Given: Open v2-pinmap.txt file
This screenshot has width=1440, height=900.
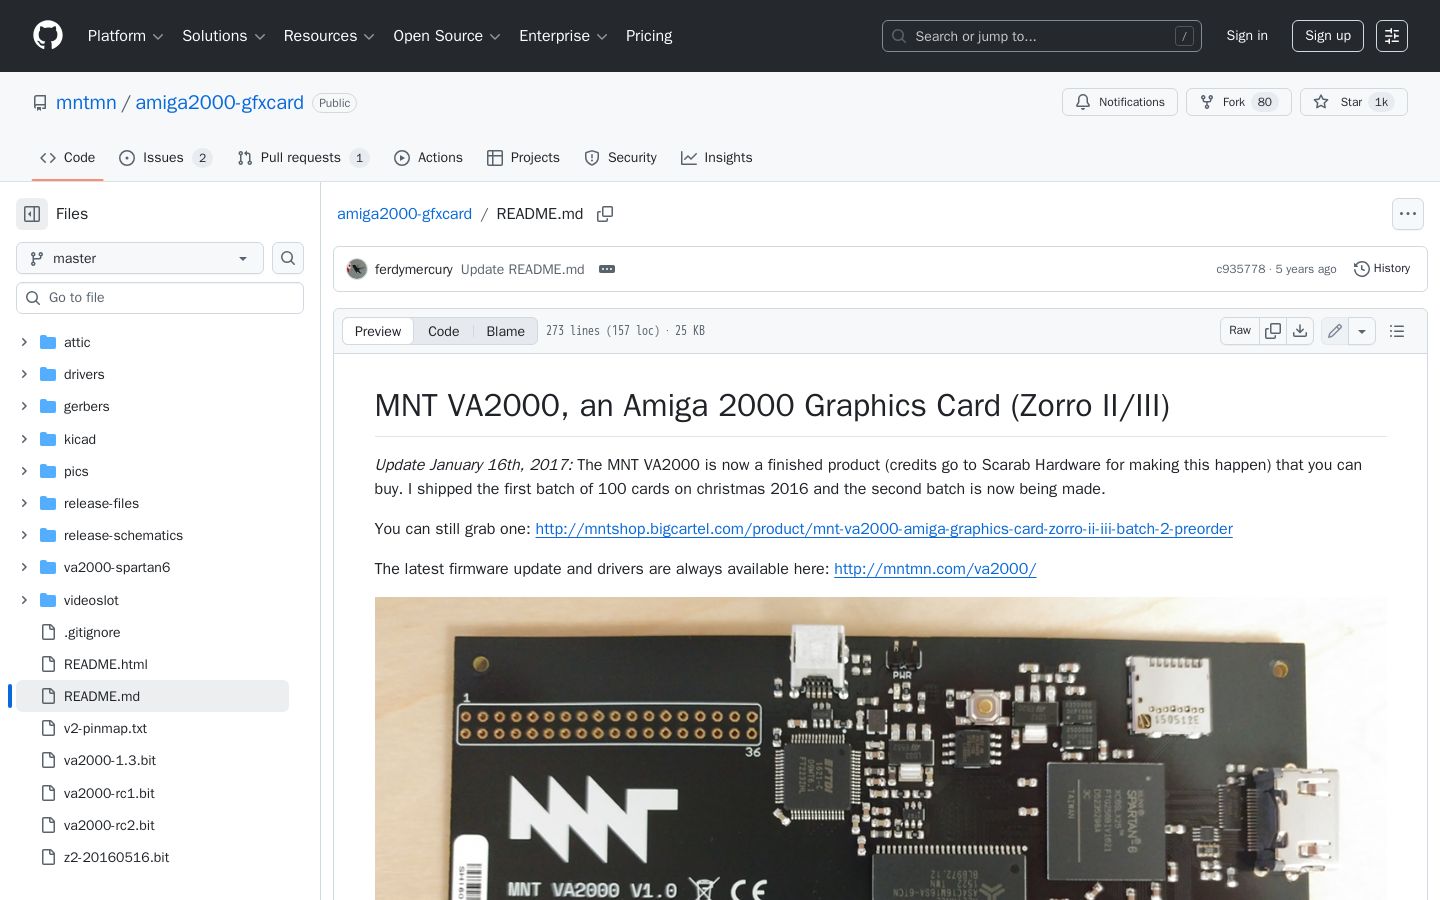Looking at the screenshot, I should [x=105, y=728].
